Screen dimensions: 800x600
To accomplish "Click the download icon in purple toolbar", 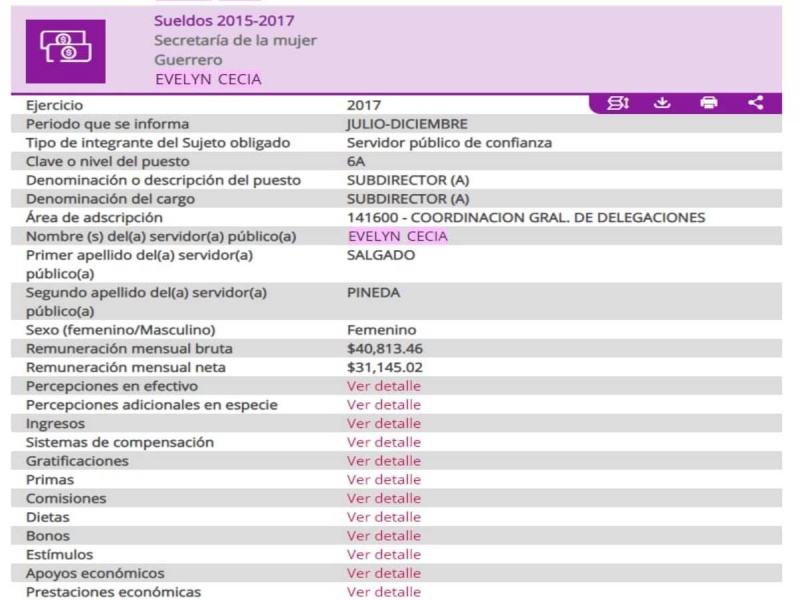I will coord(661,103).
